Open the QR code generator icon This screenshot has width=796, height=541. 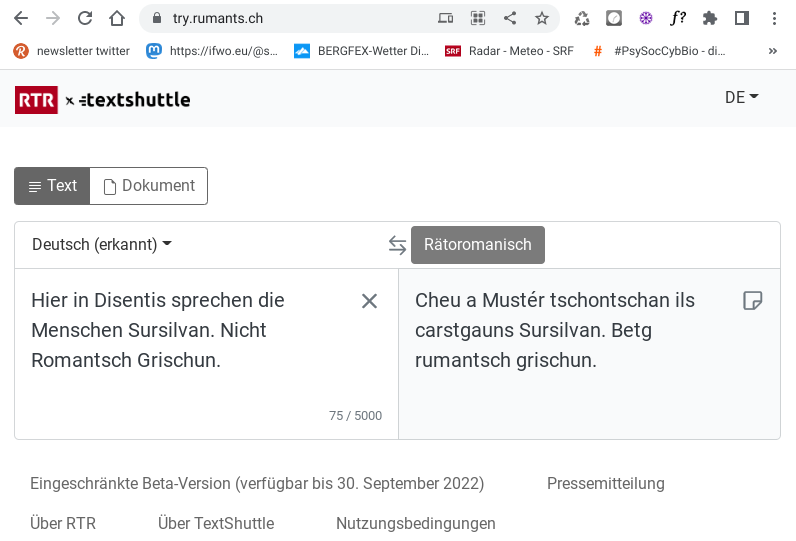click(x=478, y=18)
